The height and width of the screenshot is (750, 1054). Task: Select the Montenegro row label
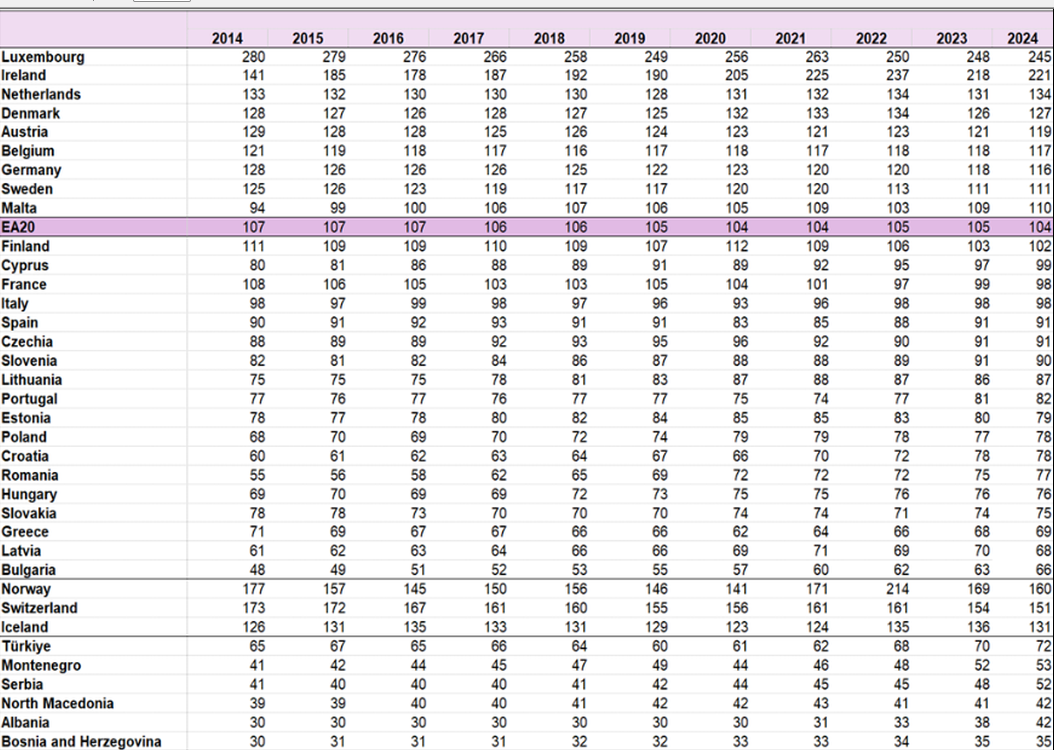[x=41, y=665]
